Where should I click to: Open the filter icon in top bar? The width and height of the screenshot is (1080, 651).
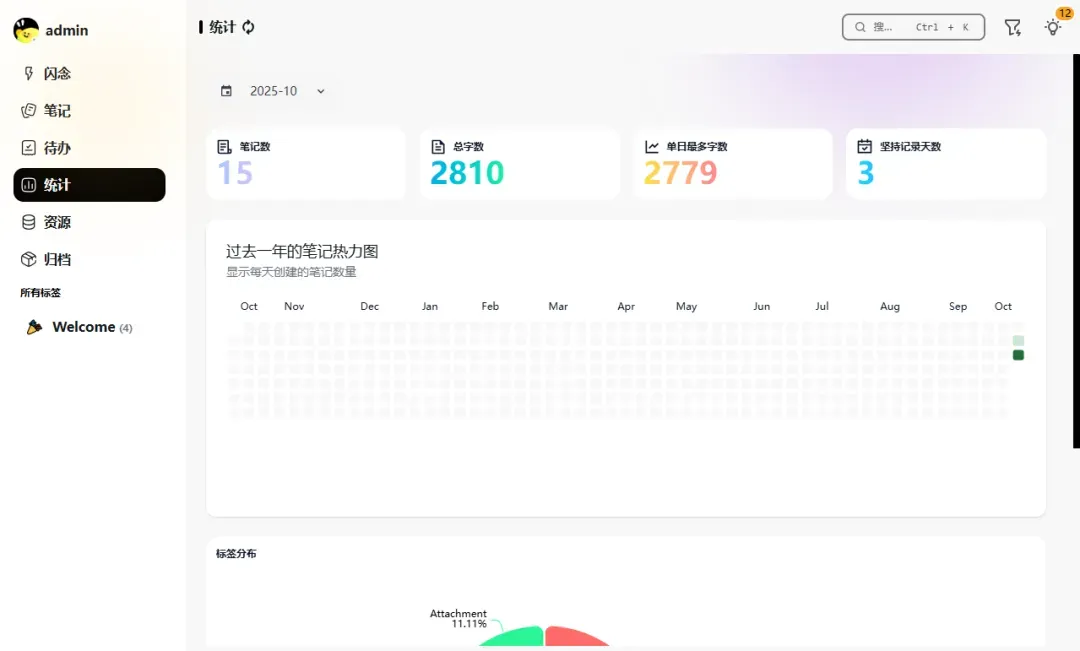pyautogui.click(x=1012, y=27)
